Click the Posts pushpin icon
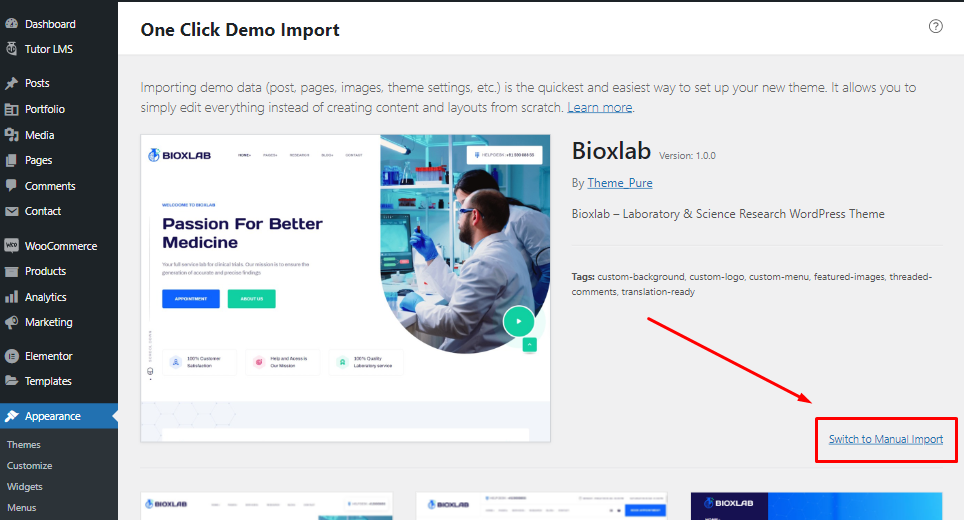This screenshot has height=520, width=964. coord(11,83)
